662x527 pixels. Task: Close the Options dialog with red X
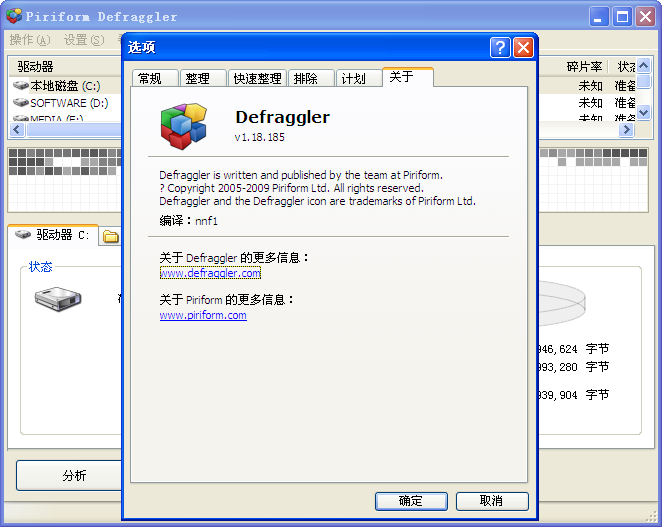tap(523, 47)
